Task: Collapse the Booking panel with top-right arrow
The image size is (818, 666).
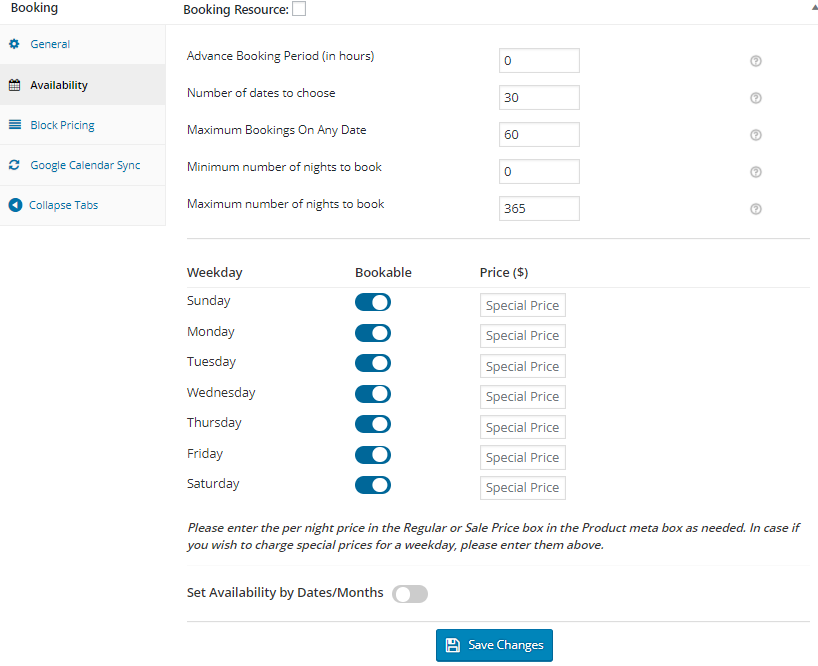Action: click(812, 6)
